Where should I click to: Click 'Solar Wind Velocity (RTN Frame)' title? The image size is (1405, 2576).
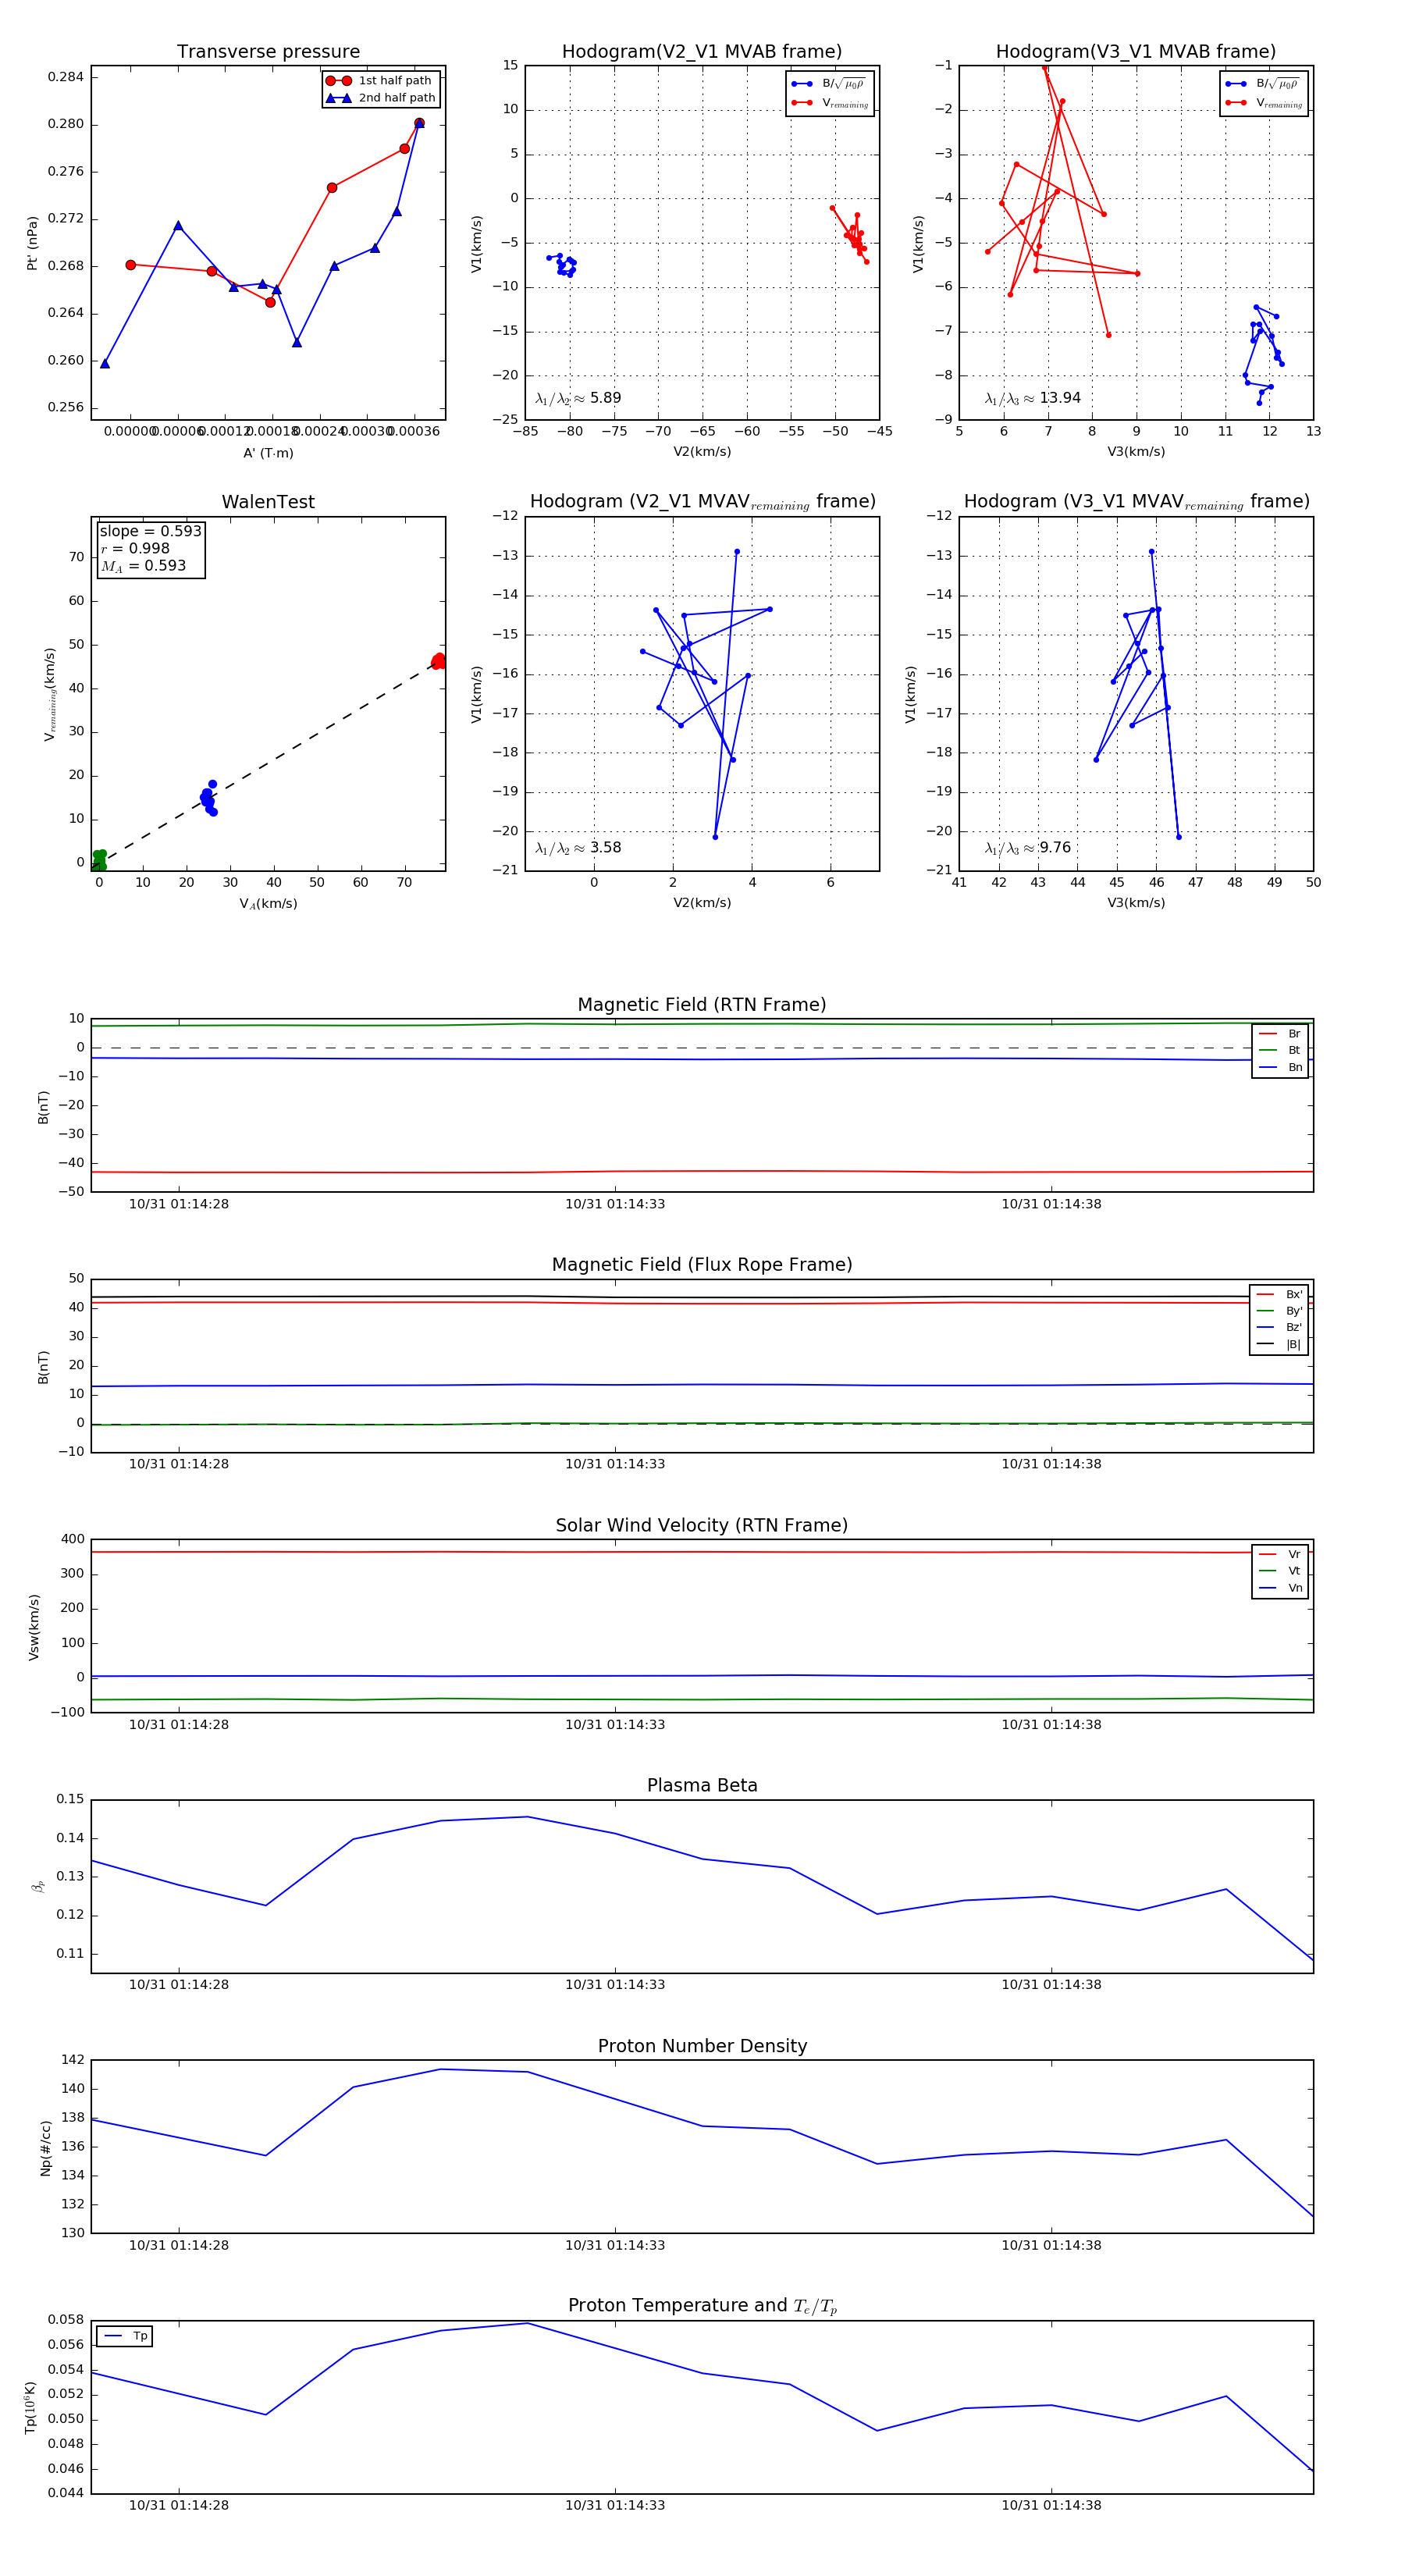click(702, 1526)
